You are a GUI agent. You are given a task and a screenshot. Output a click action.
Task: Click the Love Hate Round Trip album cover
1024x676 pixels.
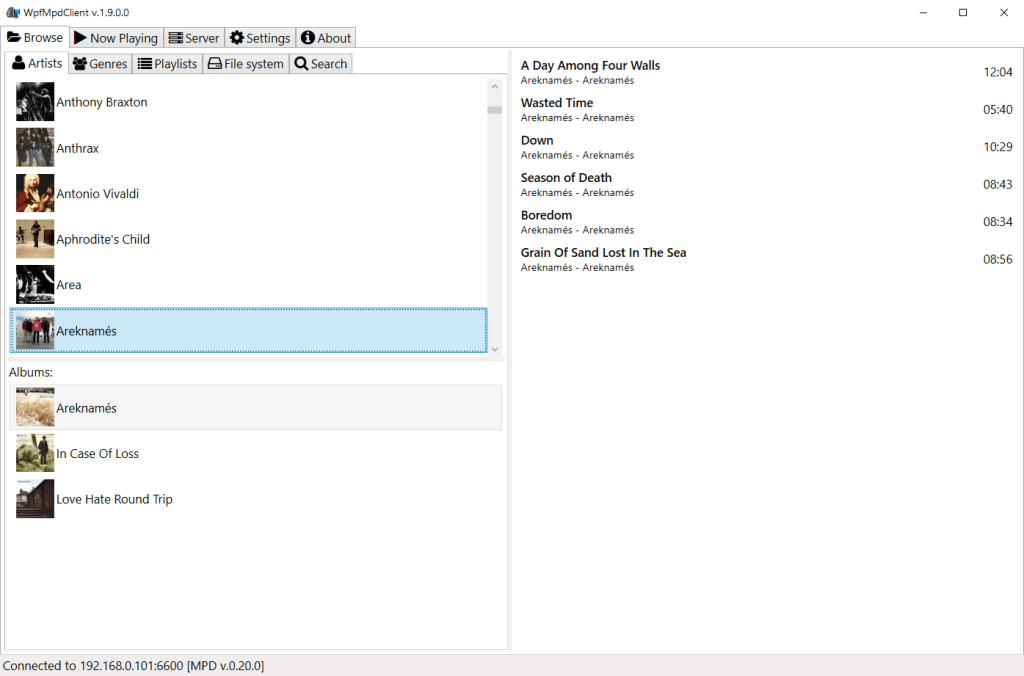[35, 498]
